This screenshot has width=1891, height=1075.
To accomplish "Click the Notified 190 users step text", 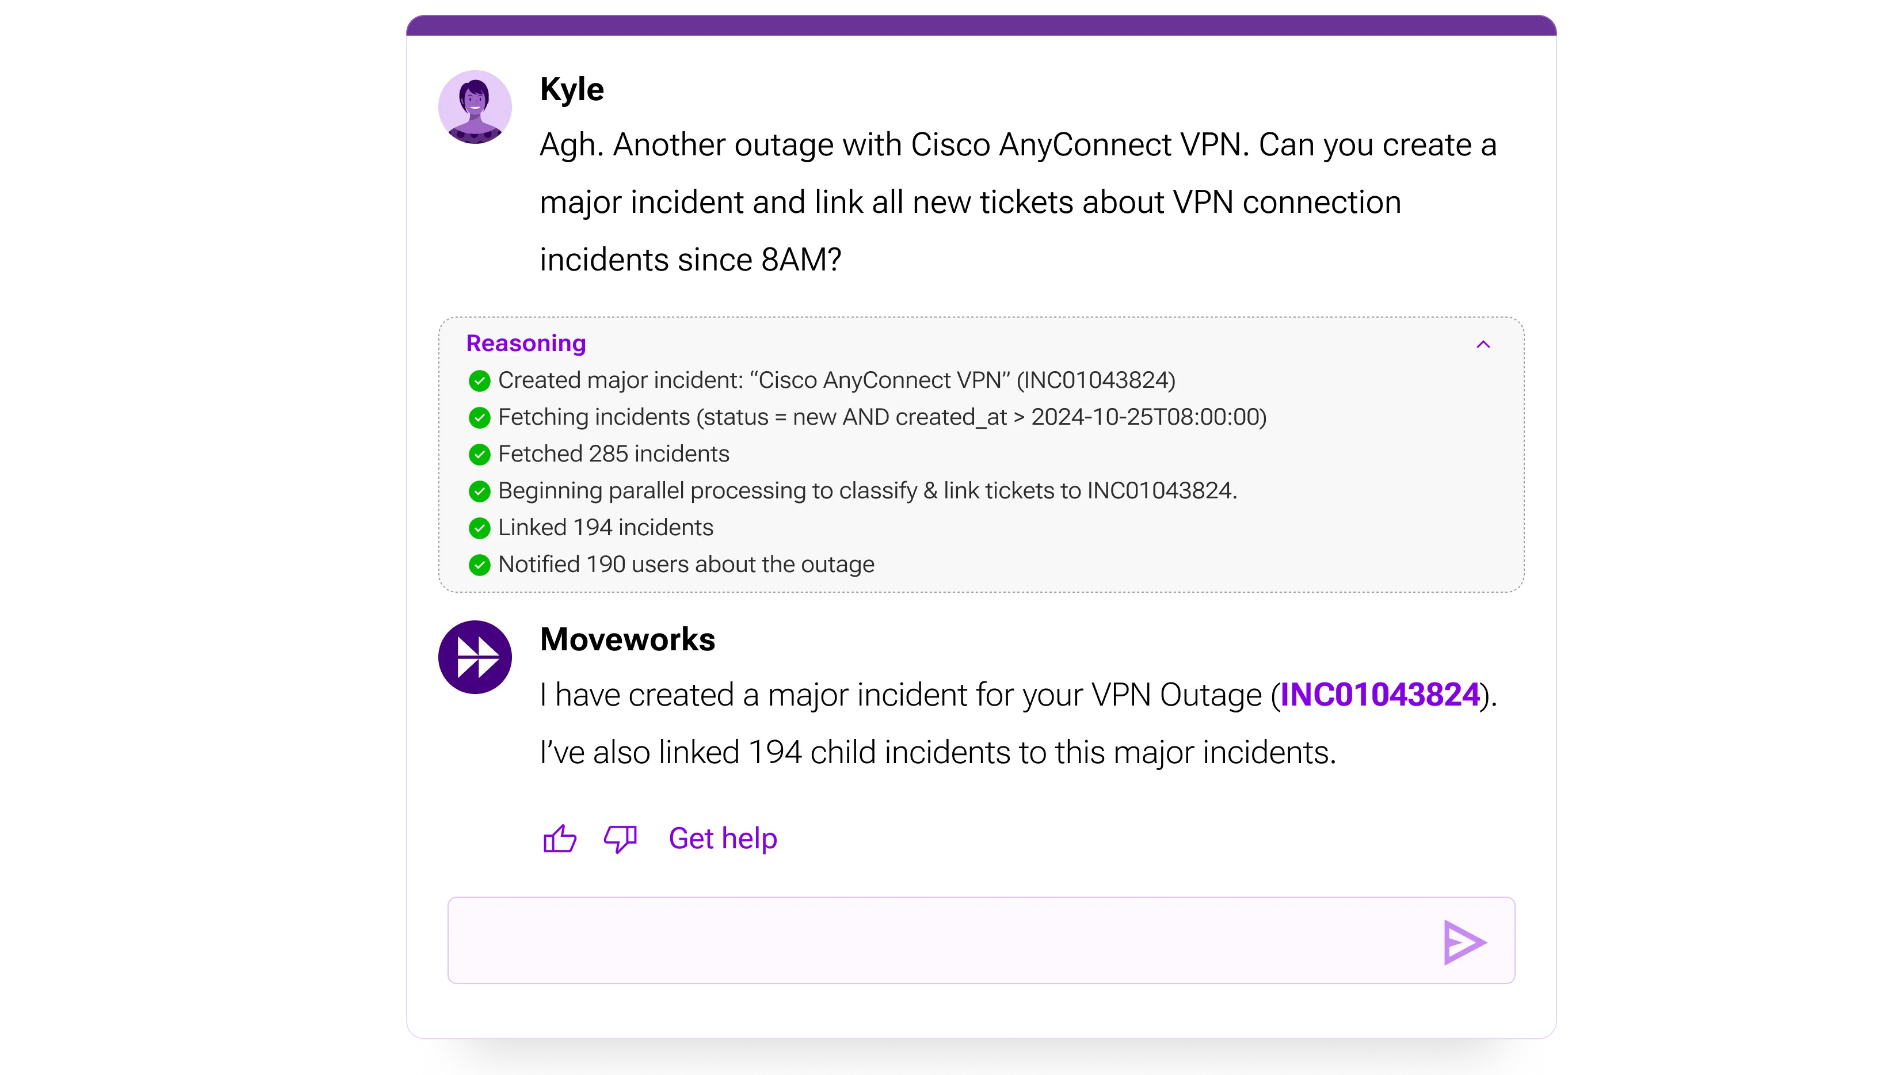I will 686,565.
